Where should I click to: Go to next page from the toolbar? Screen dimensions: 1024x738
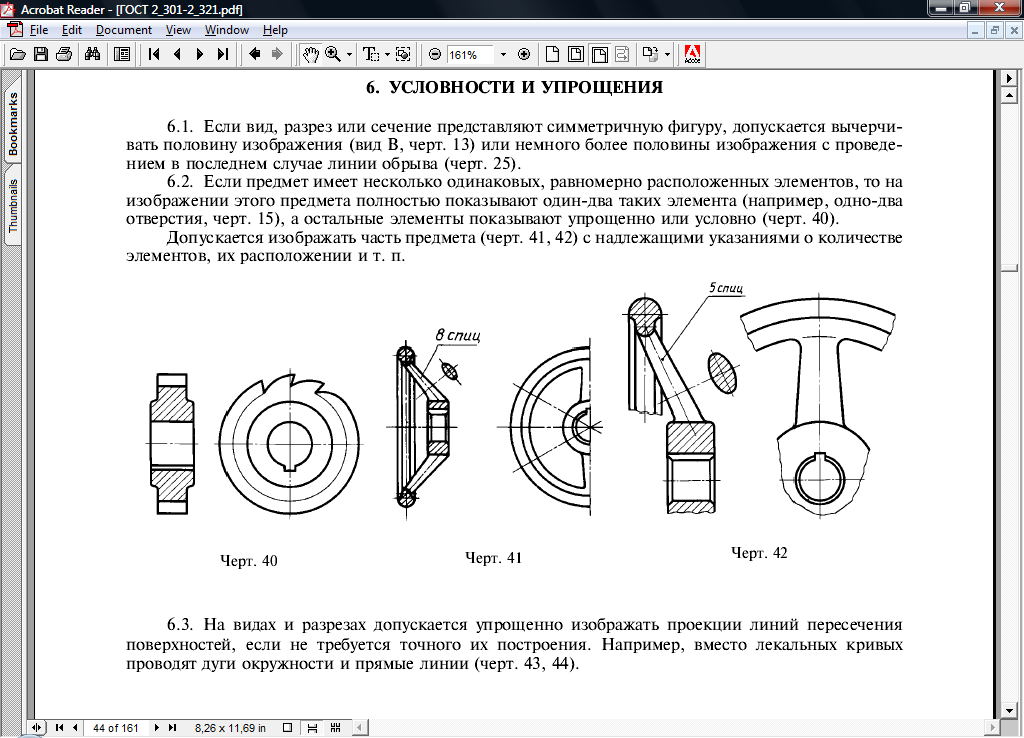(200, 55)
